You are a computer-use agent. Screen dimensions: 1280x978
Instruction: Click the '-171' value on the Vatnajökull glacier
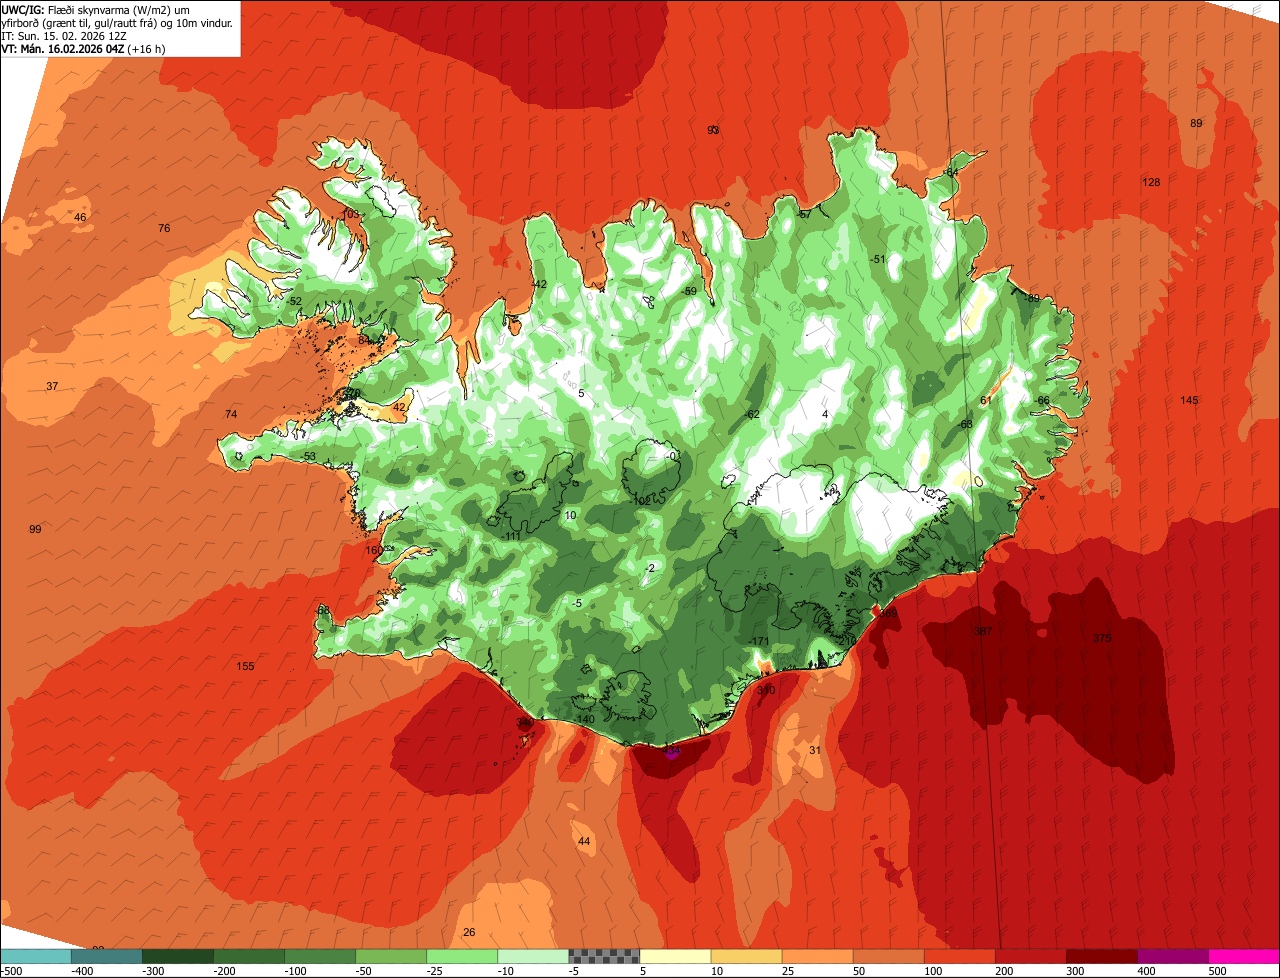click(x=759, y=641)
